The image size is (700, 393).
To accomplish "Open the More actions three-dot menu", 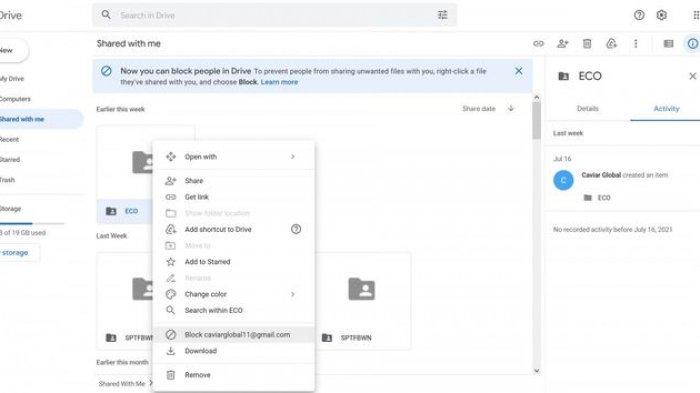I will click(636, 43).
